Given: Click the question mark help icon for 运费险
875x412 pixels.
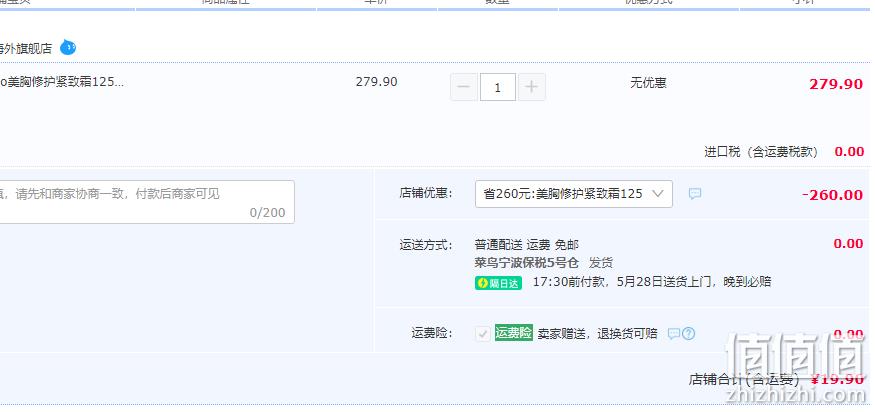Looking at the screenshot, I should click(x=689, y=334).
